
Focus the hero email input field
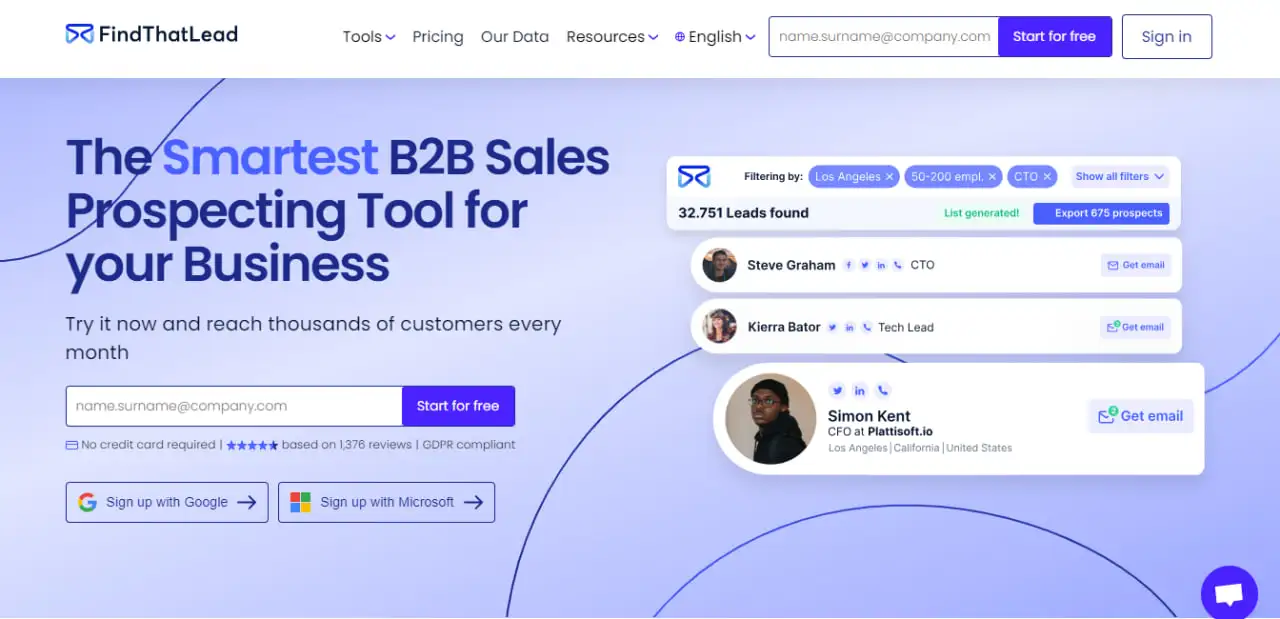click(234, 406)
